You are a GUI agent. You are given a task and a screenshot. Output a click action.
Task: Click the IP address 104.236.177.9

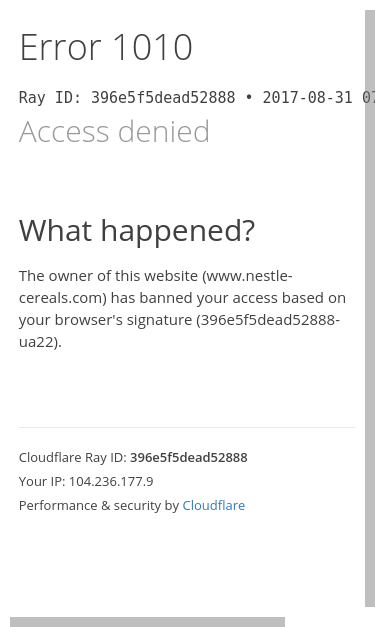point(111,481)
